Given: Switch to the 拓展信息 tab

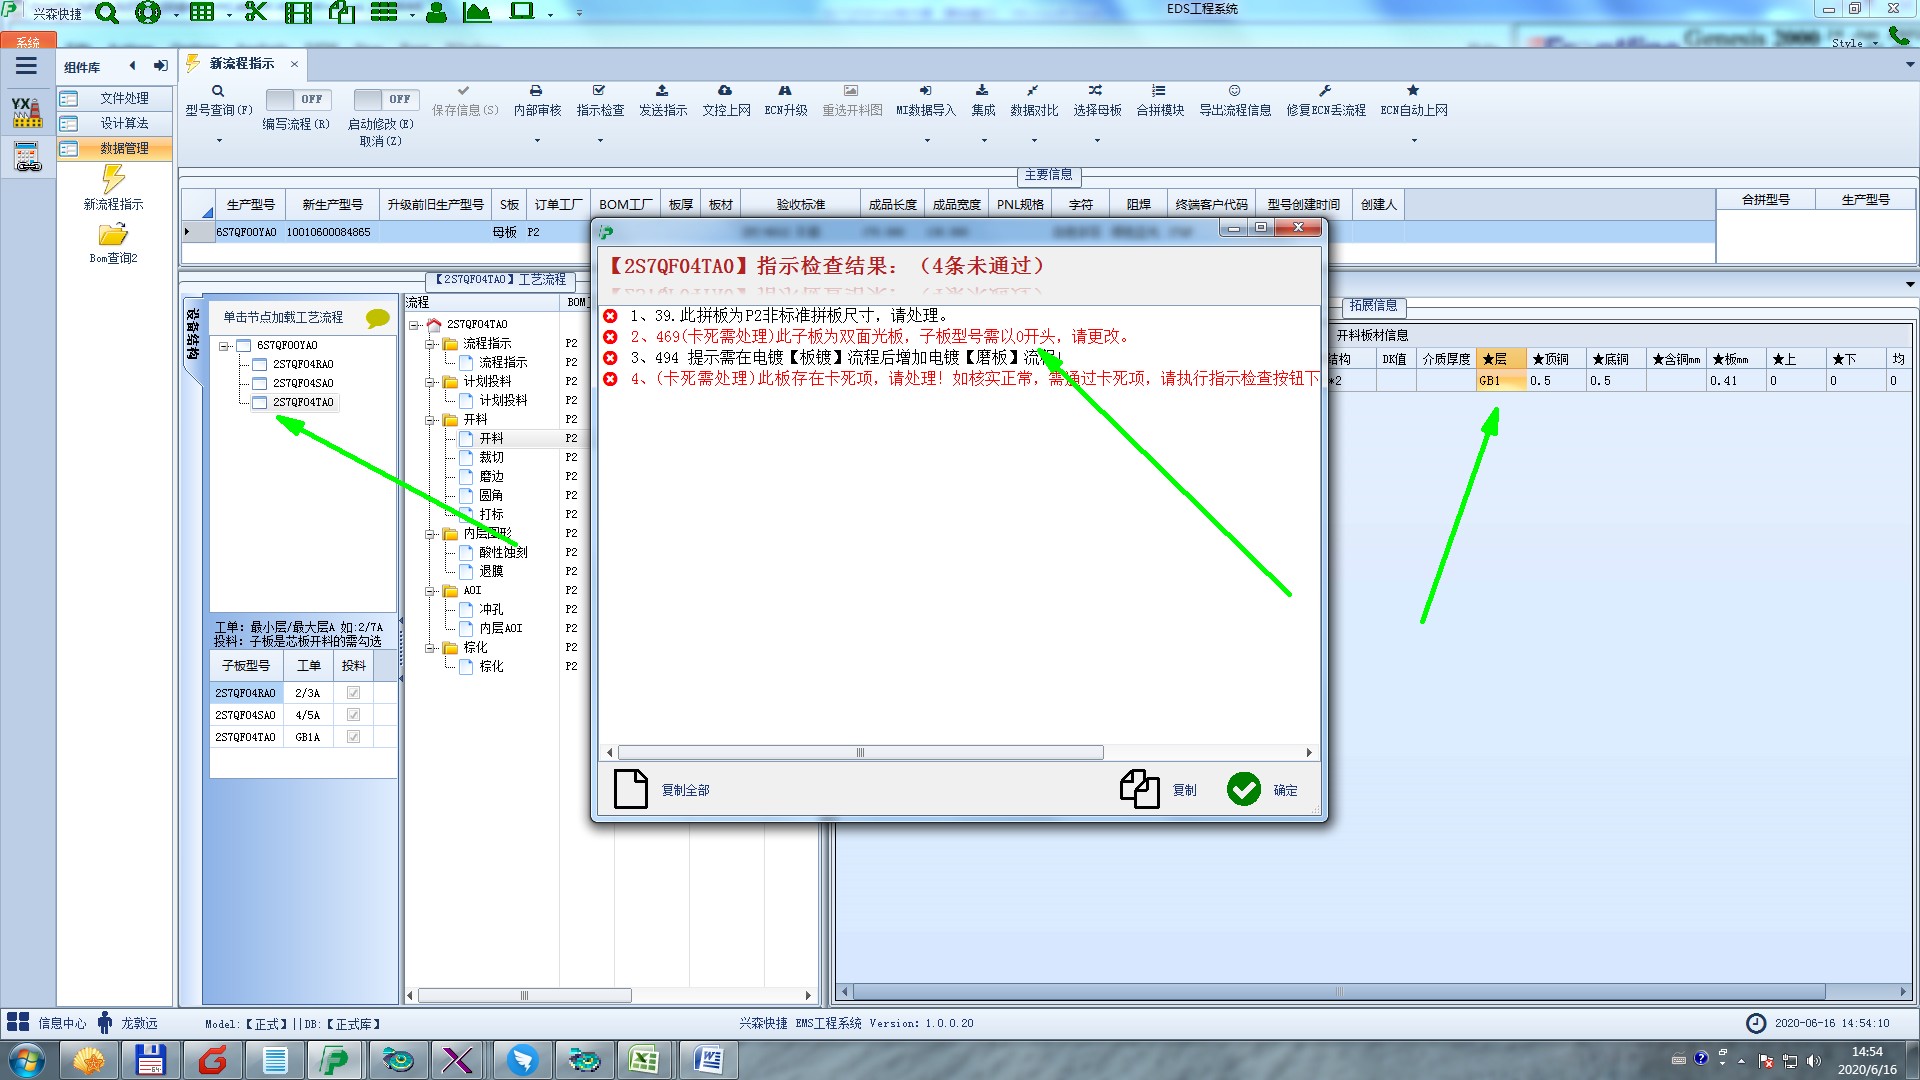Looking at the screenshot, I should pos(1372,306).
